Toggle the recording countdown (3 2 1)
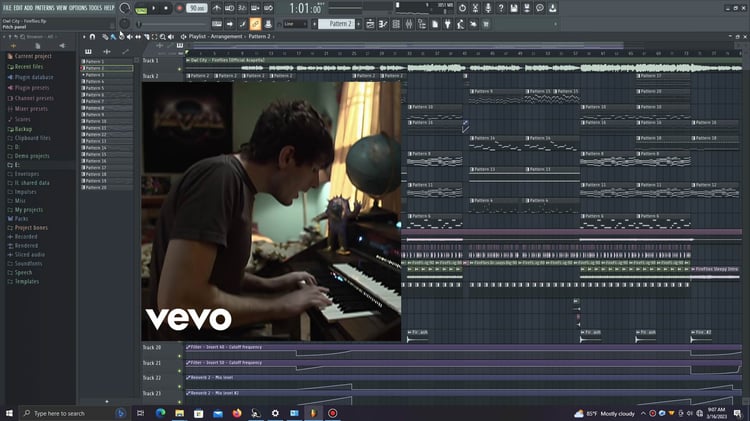750x421 pixels. click(x=243, y=8)
